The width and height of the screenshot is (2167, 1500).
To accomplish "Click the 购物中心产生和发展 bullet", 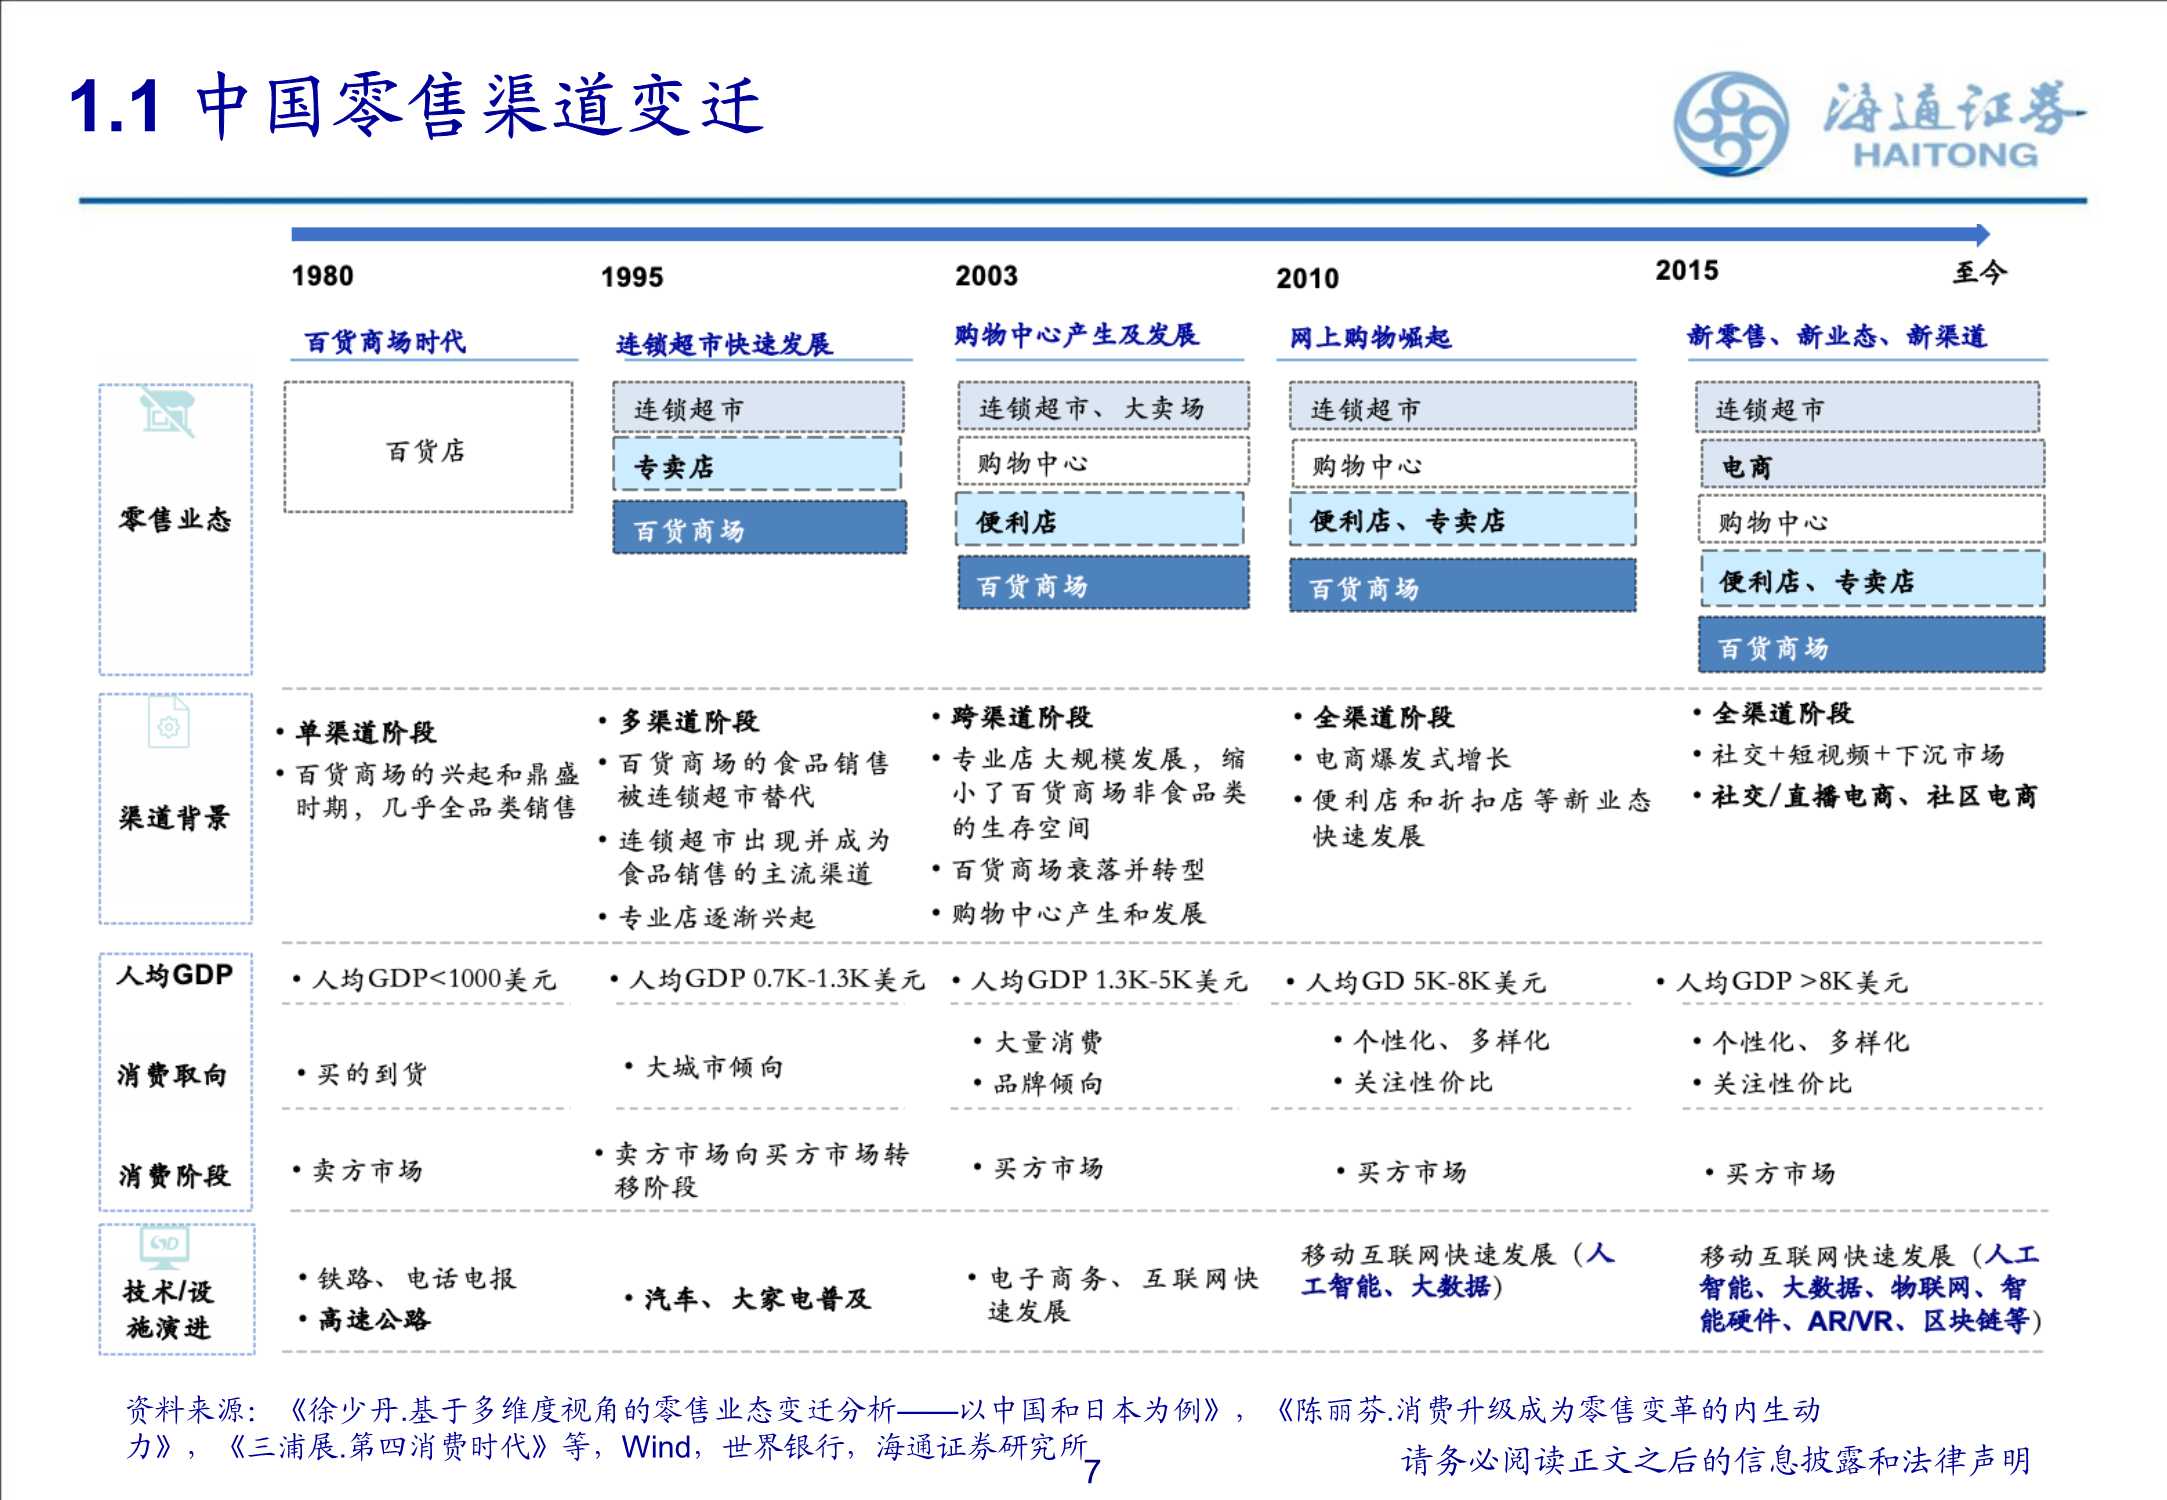I will pos(1068,912).
